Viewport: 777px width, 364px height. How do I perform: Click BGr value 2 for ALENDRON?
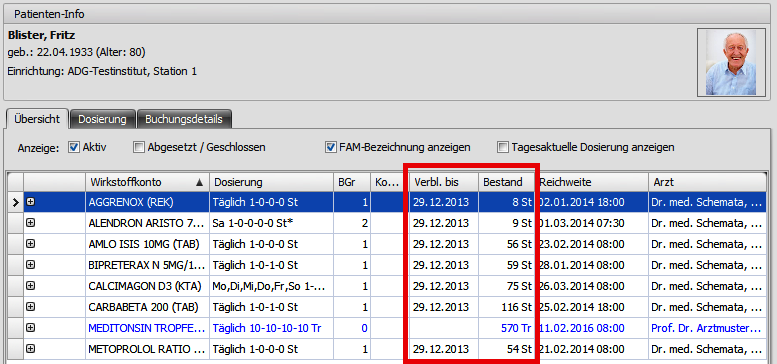click(x=351, y=223)
